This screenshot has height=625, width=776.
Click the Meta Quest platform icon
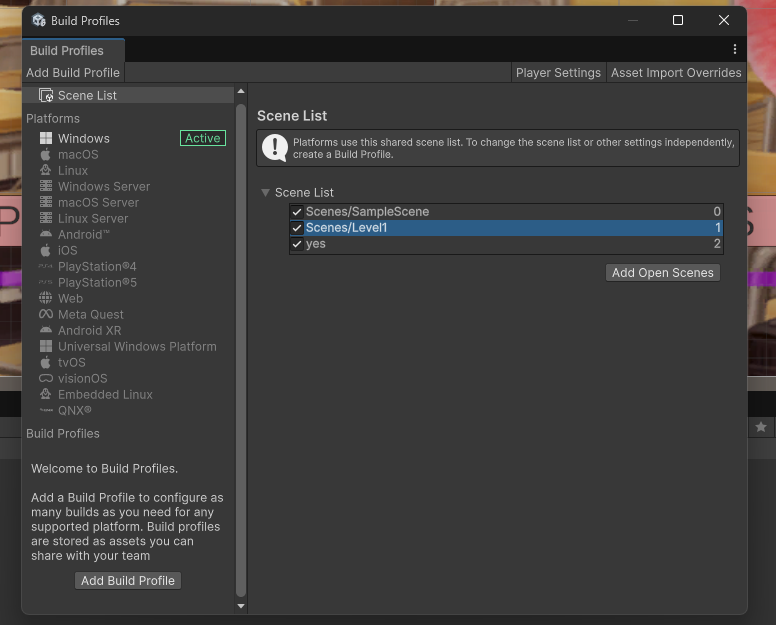coord(46,315)
